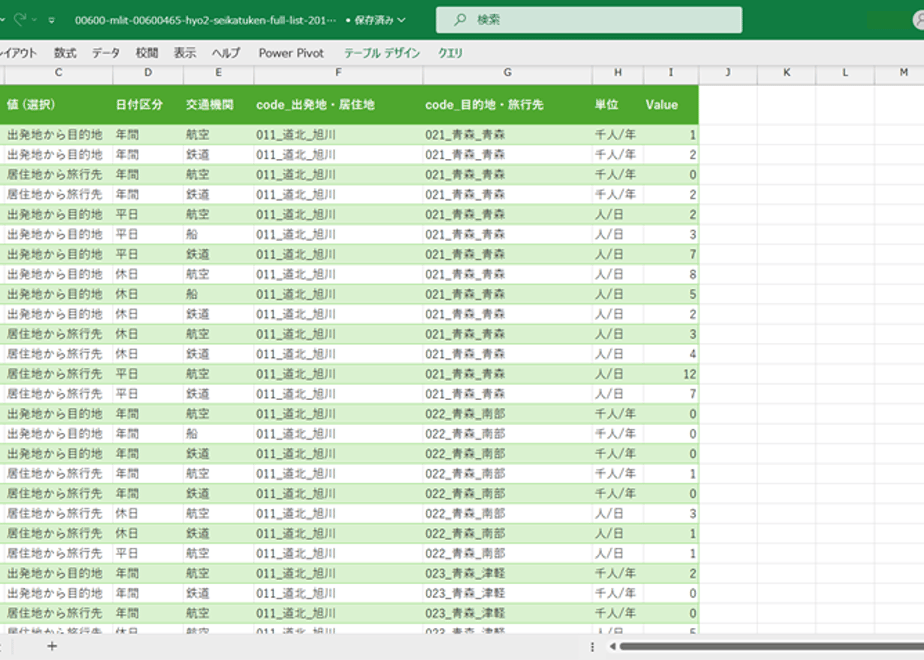The width and height of the screenshot is (924, 660).
Task: Select column F header
Action: pyautogui.click(x=338, y=72)
